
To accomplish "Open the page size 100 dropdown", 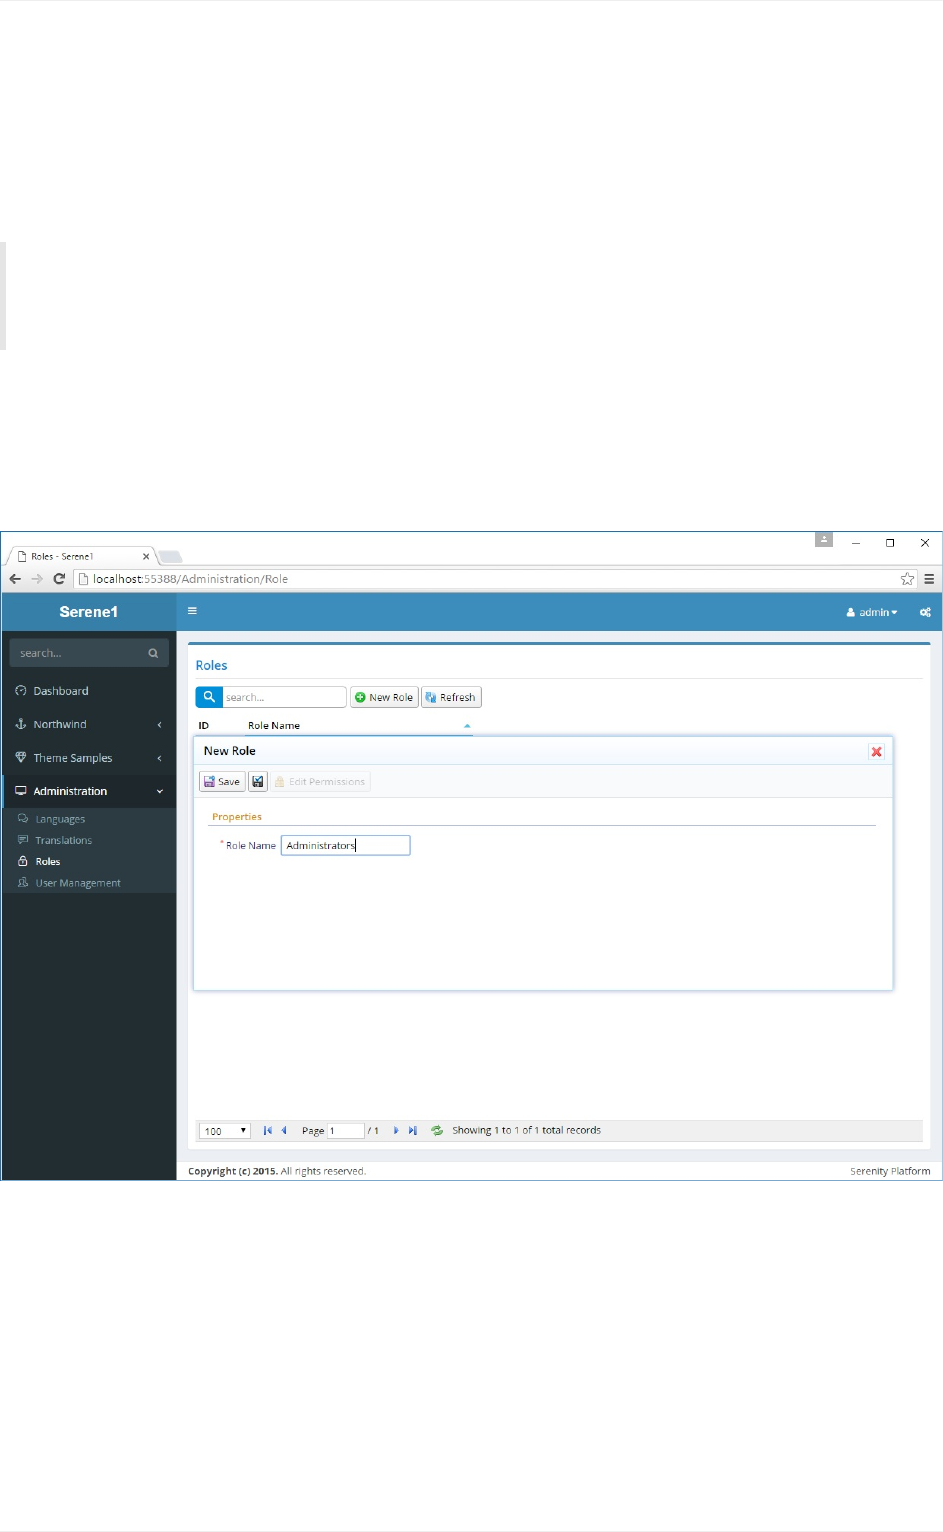I will click(225, 1131).
